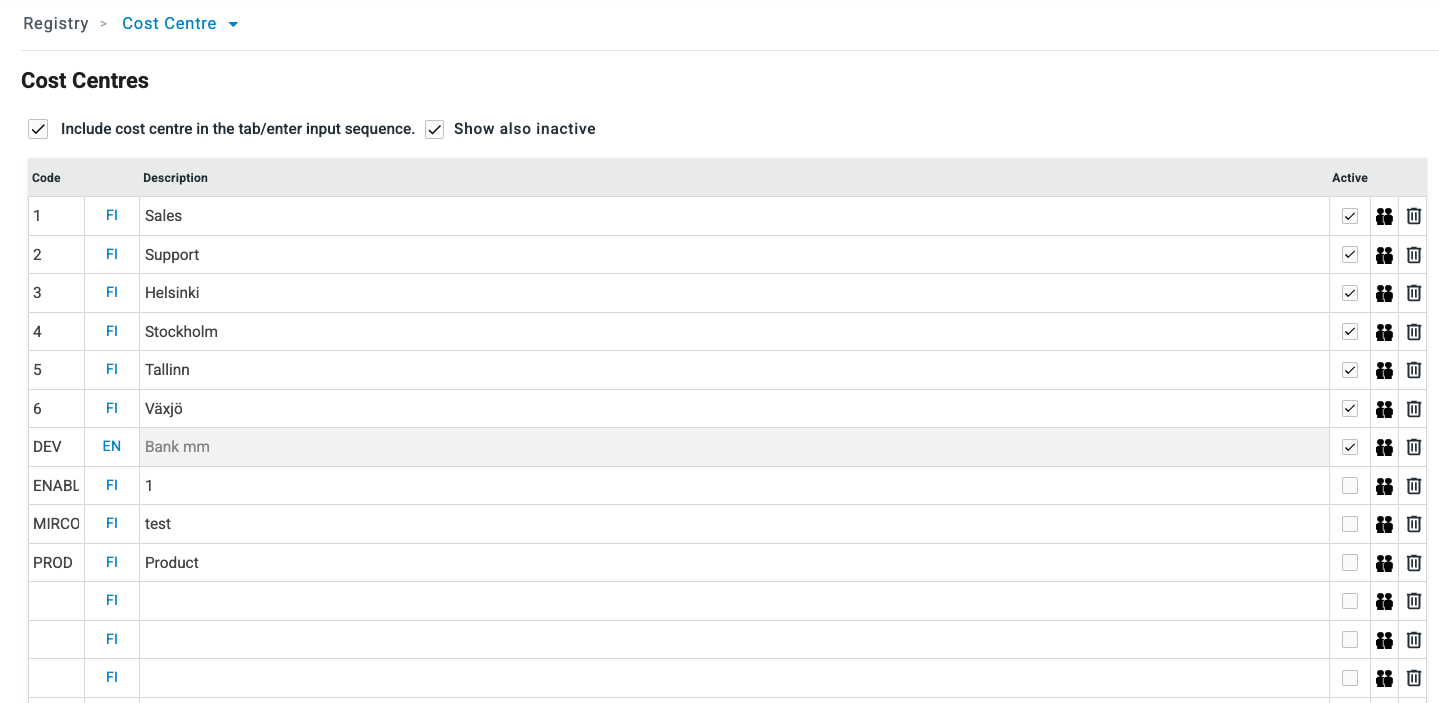Screen dimensions: 1439x703
Task: Click the Helsinki description field
Action: coord(734,293)
